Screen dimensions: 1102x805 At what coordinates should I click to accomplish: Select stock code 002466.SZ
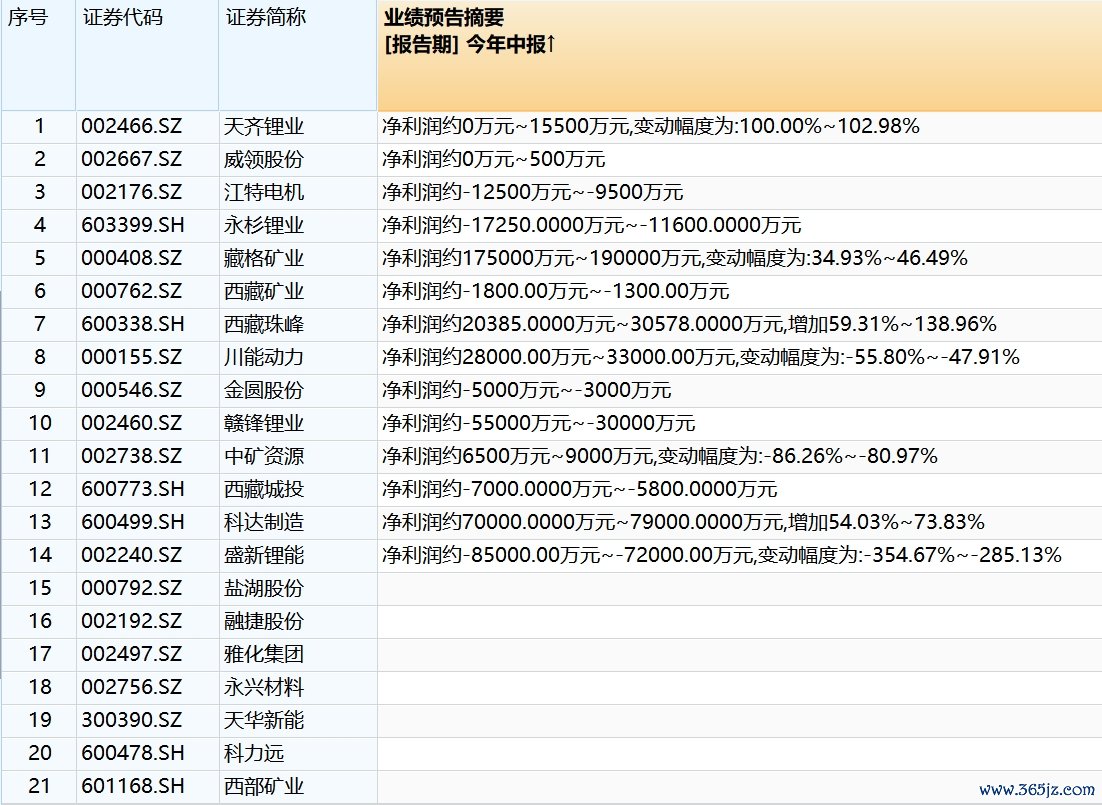click(131, 127)
